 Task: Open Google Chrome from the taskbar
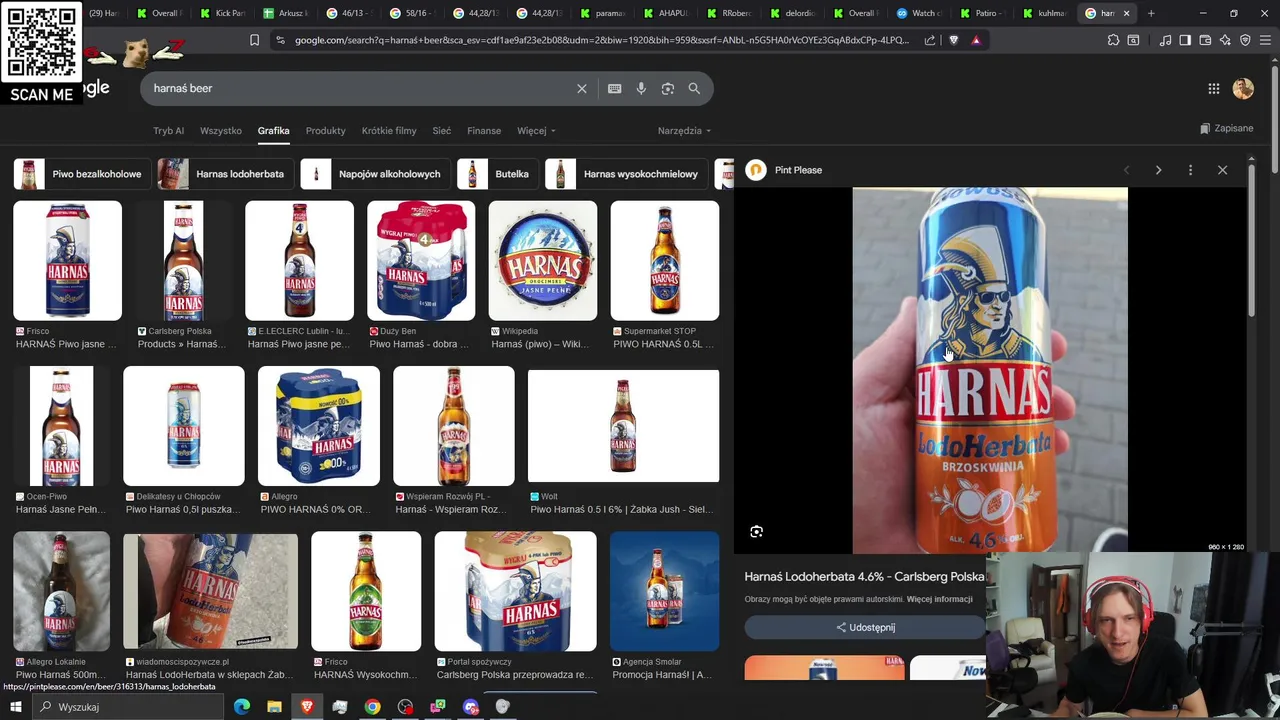tap(372, 707)
